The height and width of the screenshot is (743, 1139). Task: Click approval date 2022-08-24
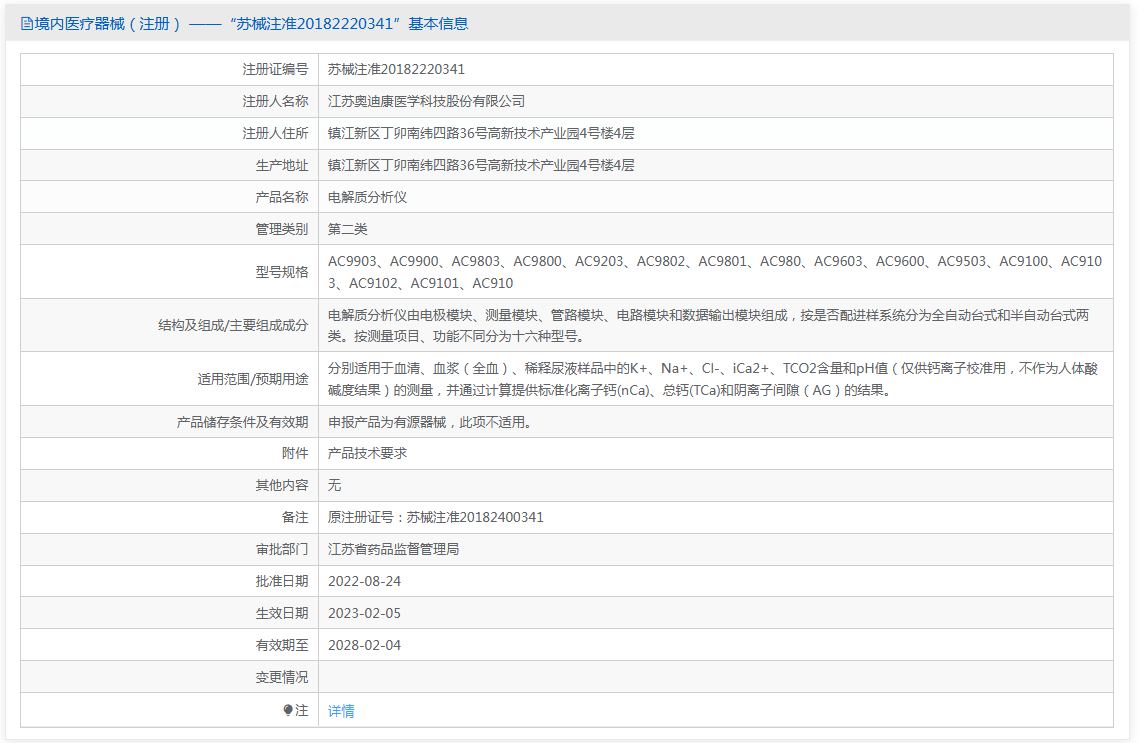coord(364,581)
